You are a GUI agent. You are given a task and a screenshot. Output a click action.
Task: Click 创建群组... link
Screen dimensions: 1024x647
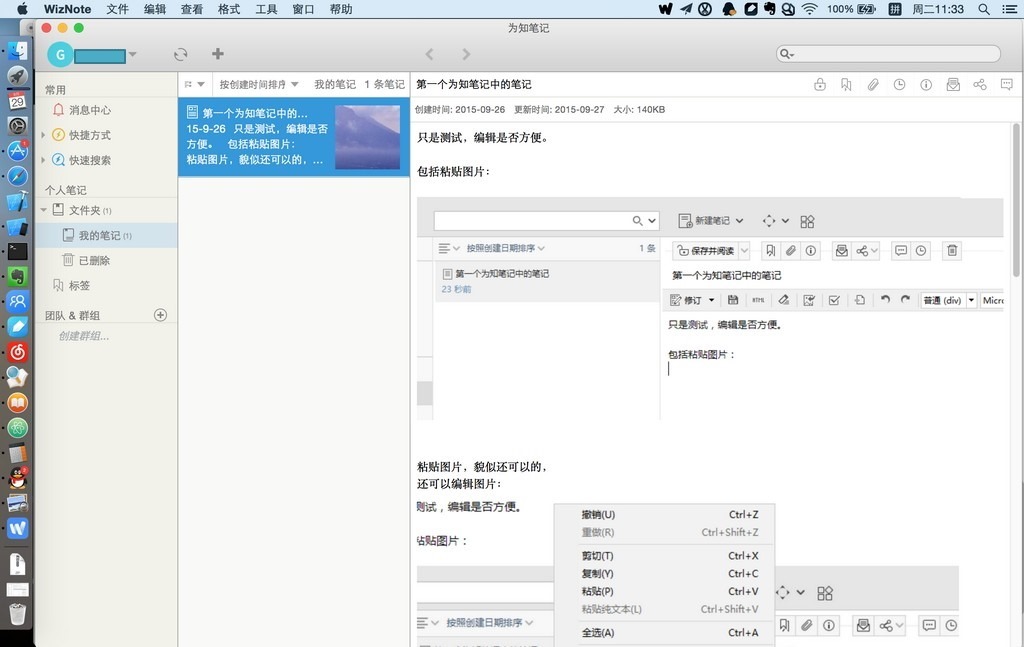[x=84, y=336]
